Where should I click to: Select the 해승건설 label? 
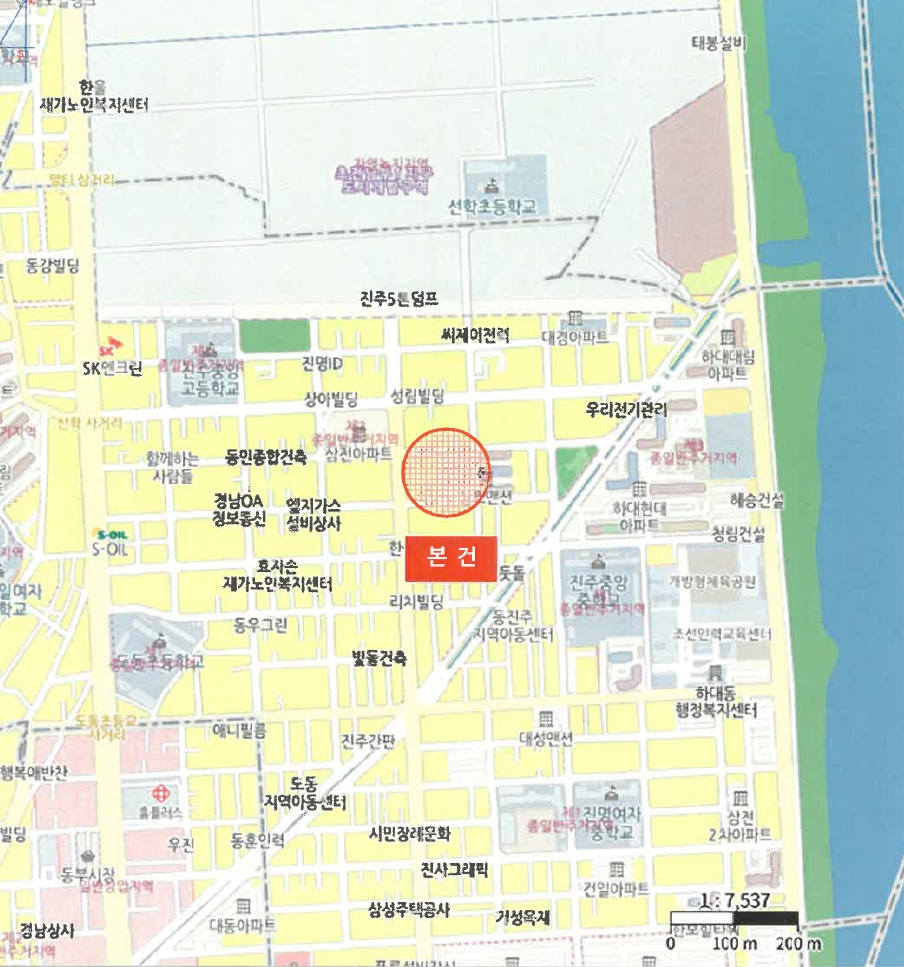(757, 500)
